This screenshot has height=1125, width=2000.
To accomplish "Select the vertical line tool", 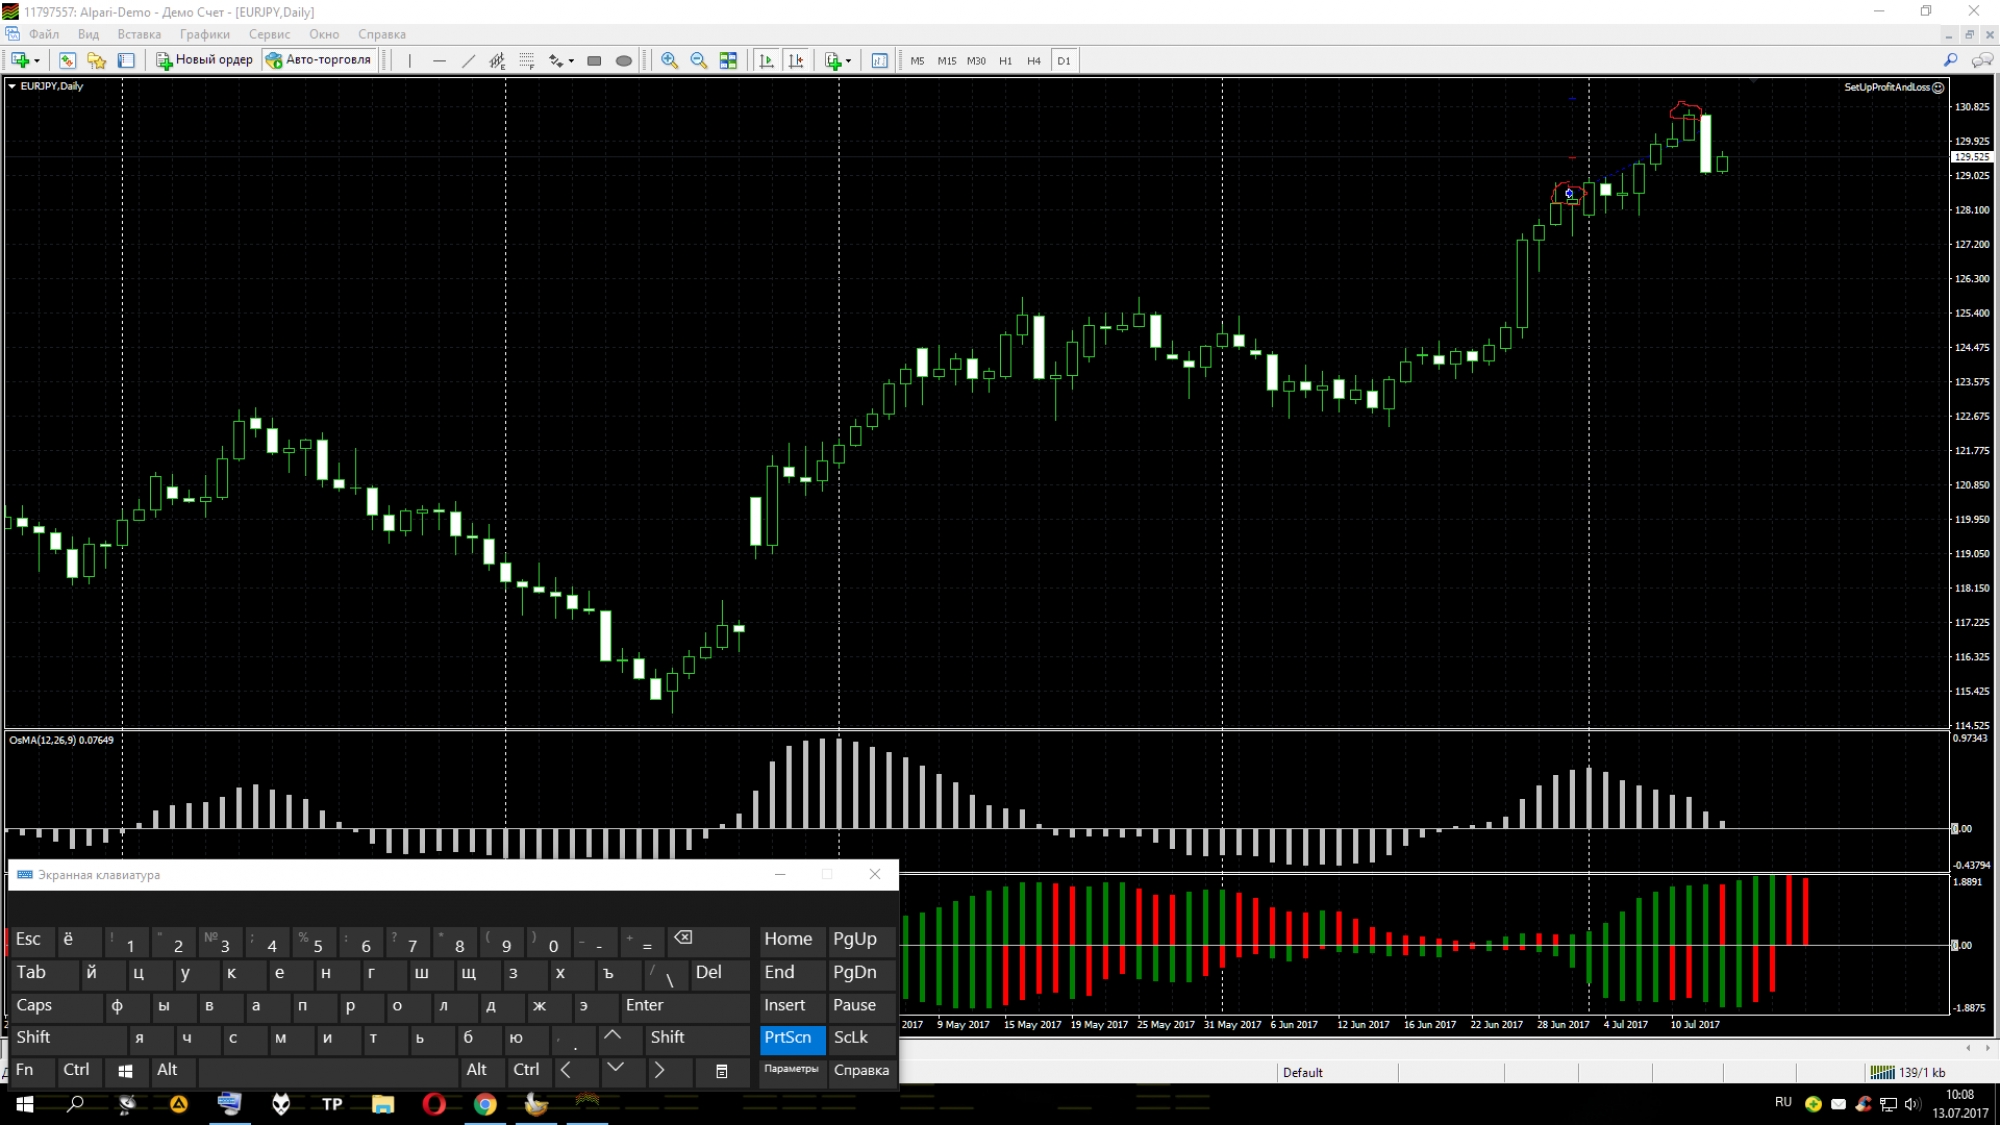I will pyautogui.click(x=410, y=61).
